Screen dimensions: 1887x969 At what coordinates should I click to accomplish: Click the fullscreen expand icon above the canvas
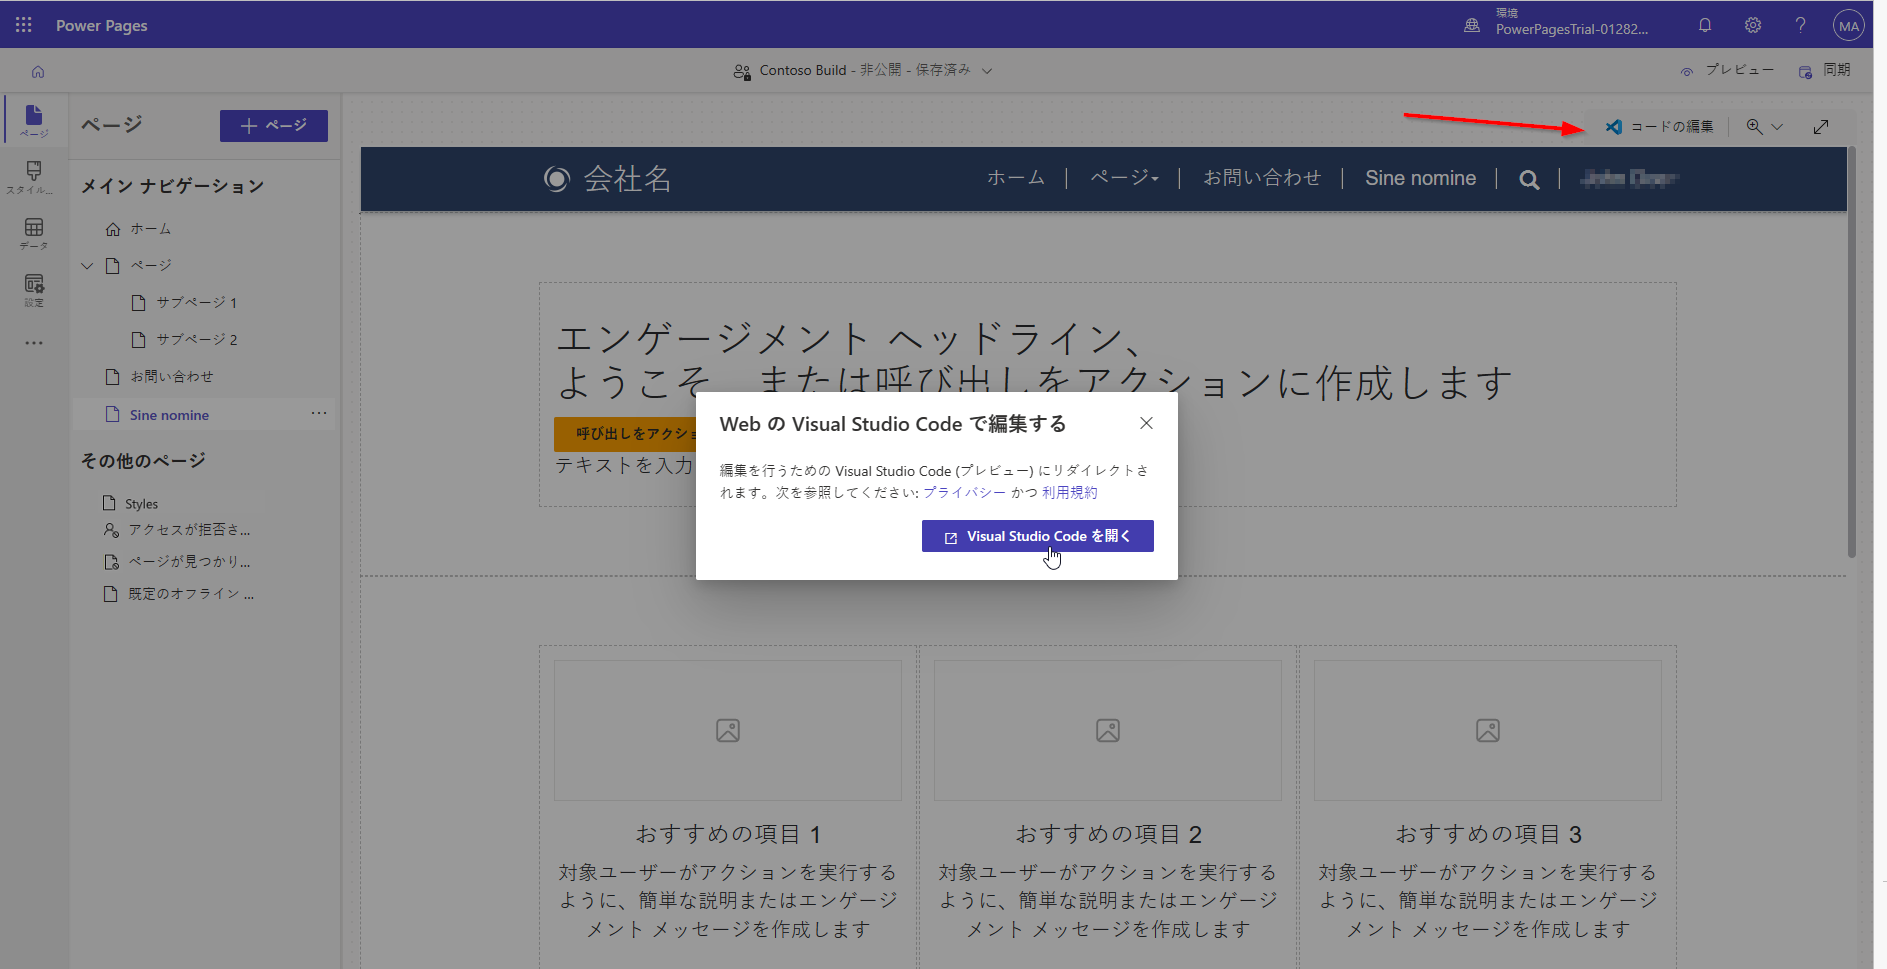point(1821,126)
